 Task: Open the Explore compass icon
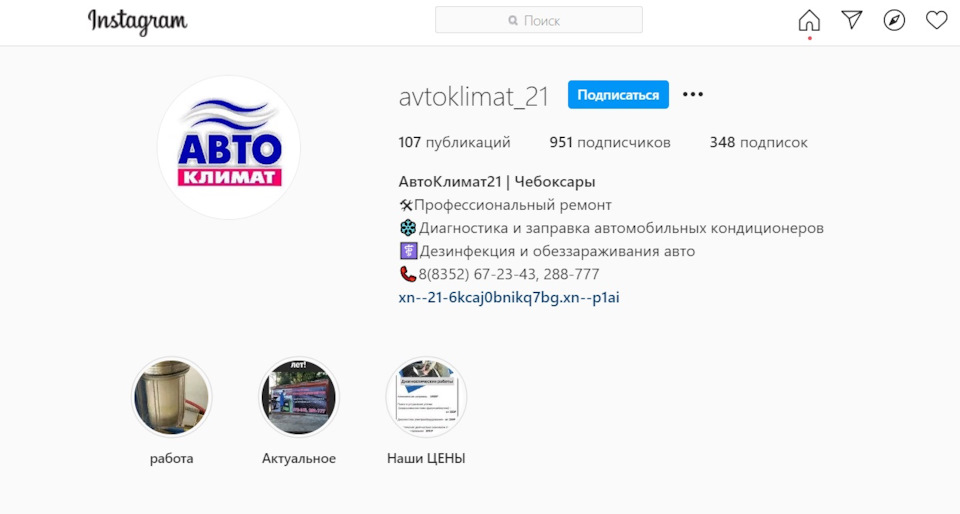pyautogui.click(x=894, y=20)
